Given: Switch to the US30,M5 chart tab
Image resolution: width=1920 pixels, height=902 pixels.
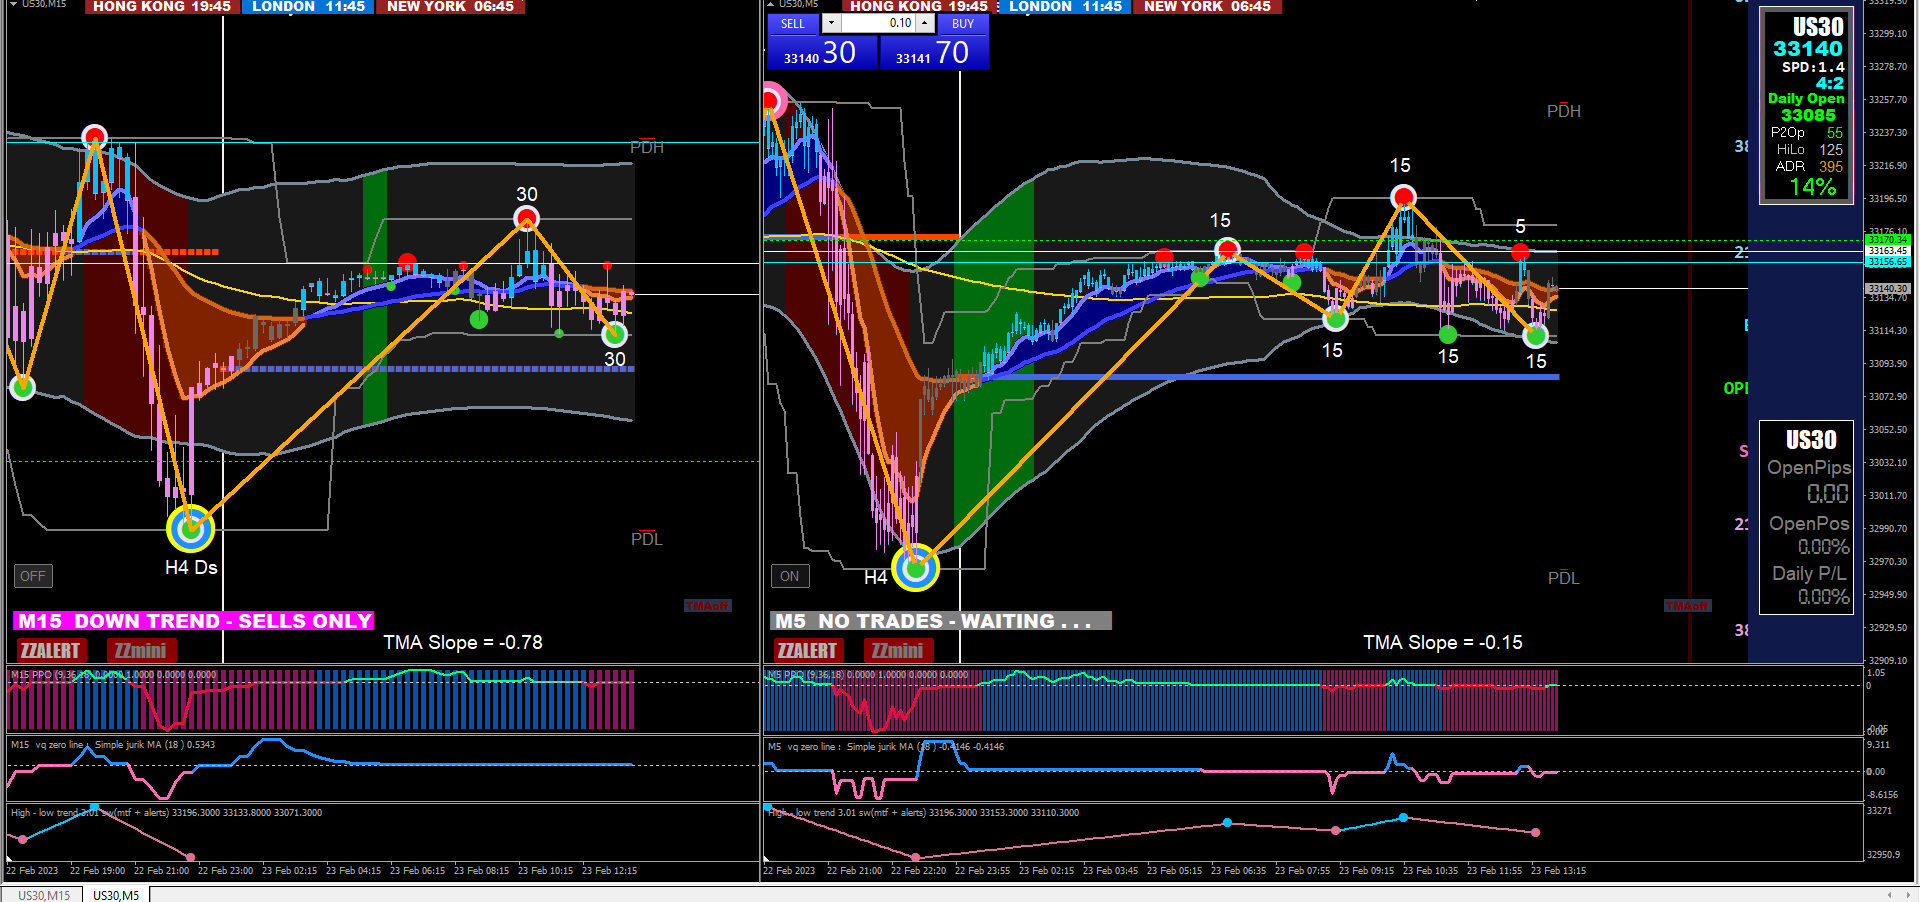Looking at the screenshot, I should point(116,895).
